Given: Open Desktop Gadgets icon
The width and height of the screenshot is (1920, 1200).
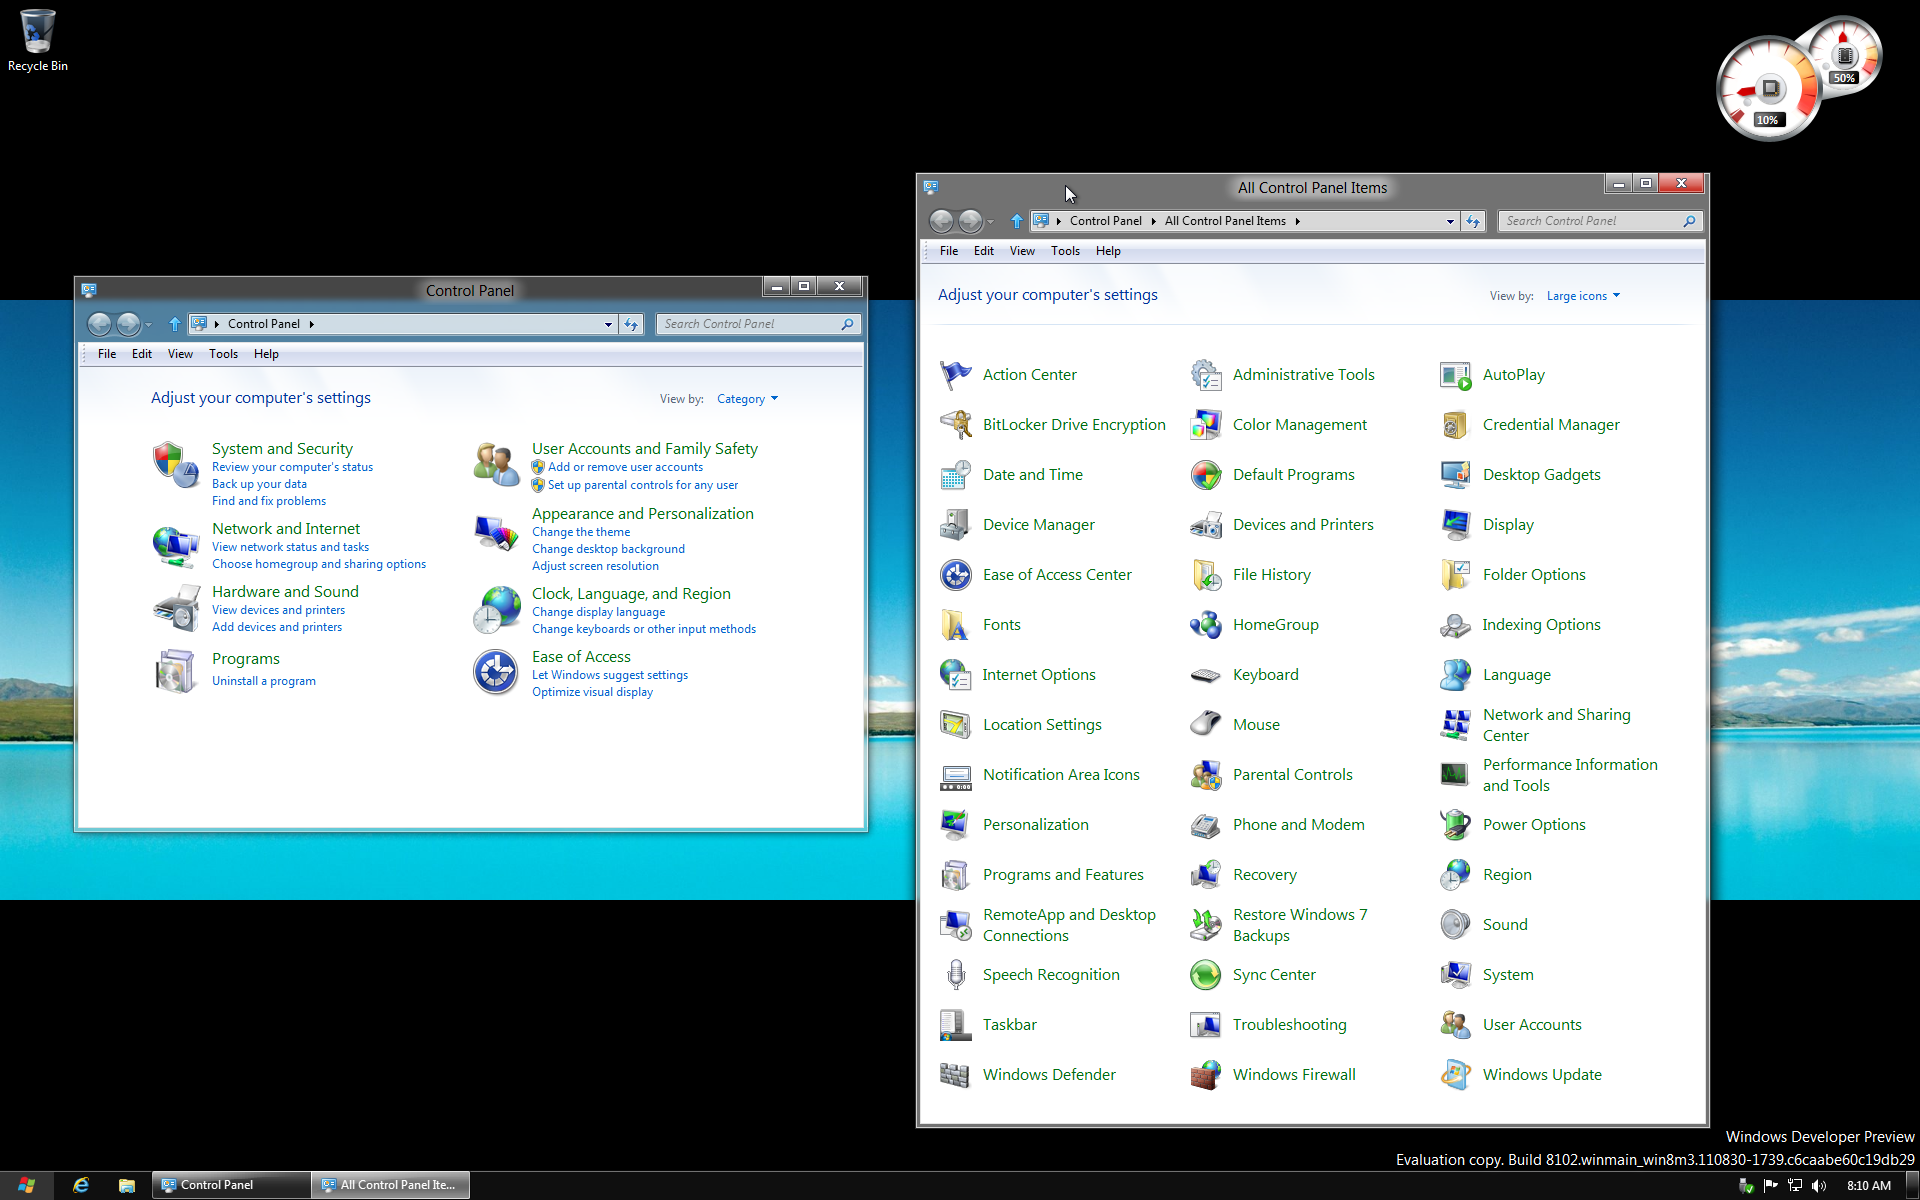Looking at the screenshot, I should point(1455,475).
